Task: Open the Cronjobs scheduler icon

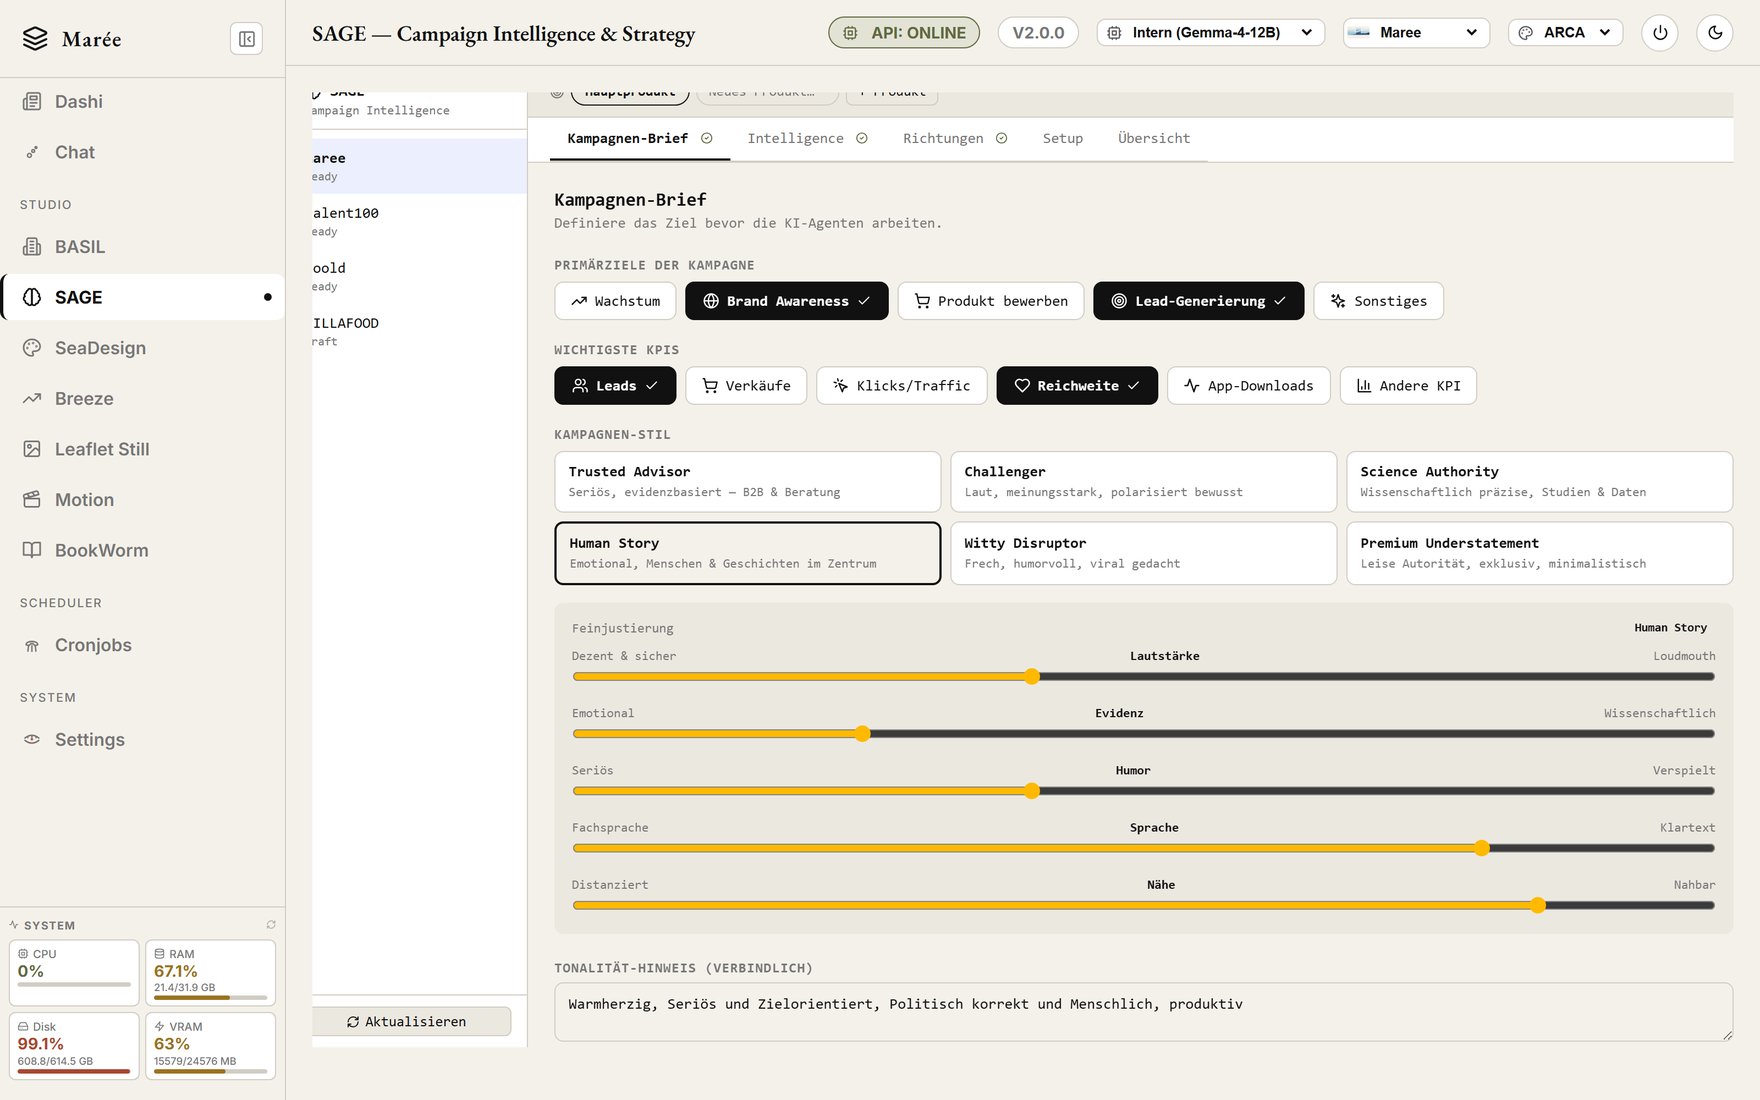Action: pyautogui.click(x=32, y=646)
